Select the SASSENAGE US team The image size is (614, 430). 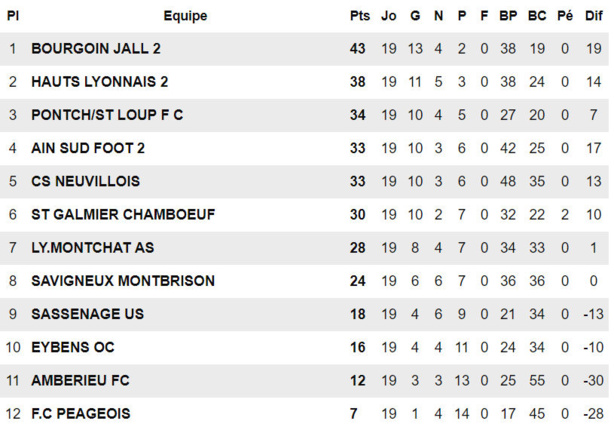click(87, 314)
